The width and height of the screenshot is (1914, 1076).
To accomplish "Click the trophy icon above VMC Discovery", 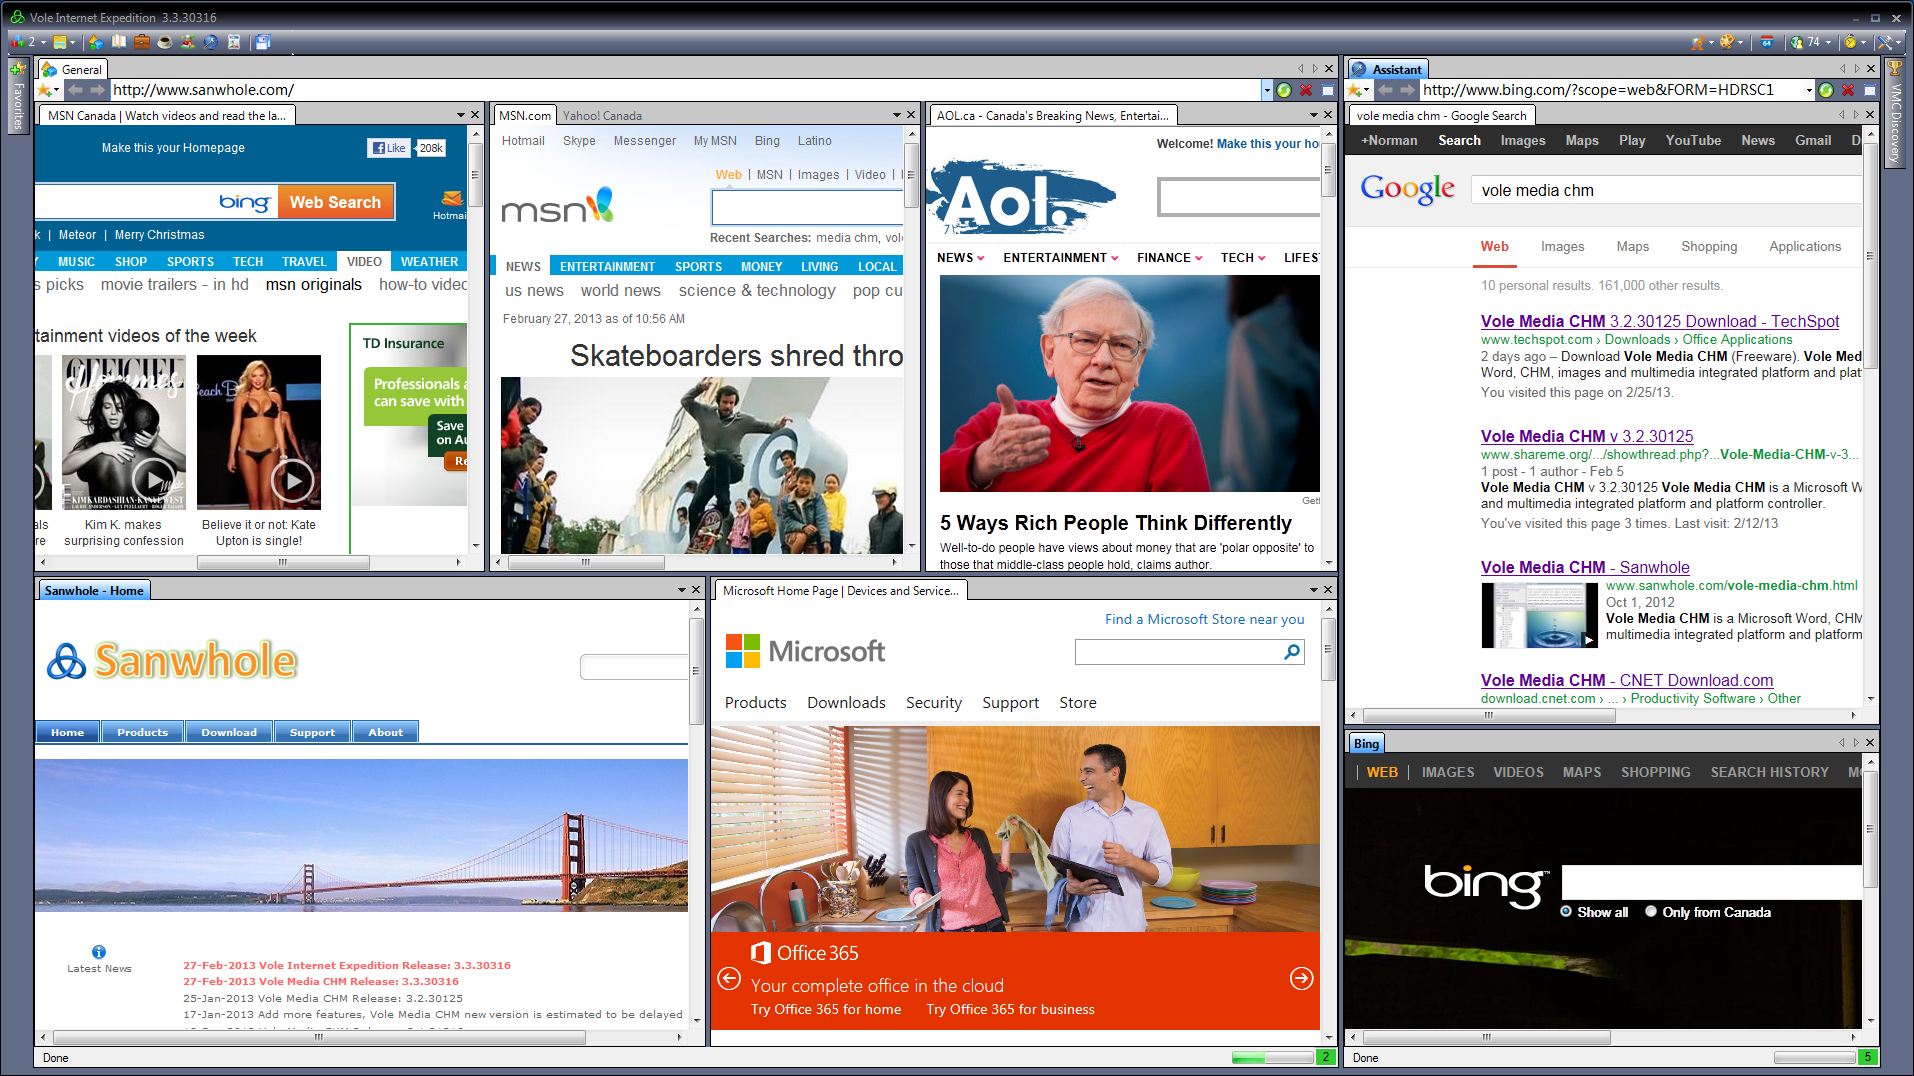I will (x=1894, y=69).
